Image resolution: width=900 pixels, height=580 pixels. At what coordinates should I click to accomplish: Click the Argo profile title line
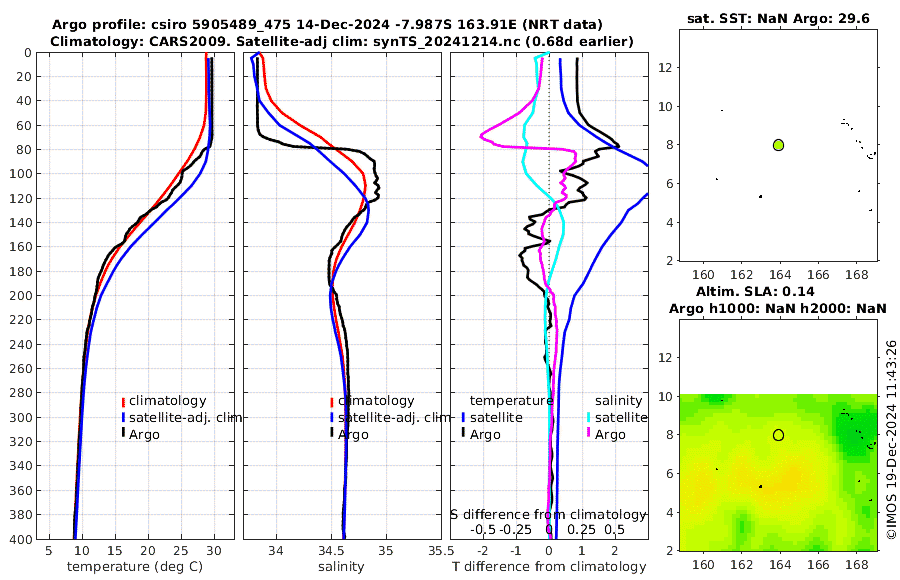click(x=327, y=25)
